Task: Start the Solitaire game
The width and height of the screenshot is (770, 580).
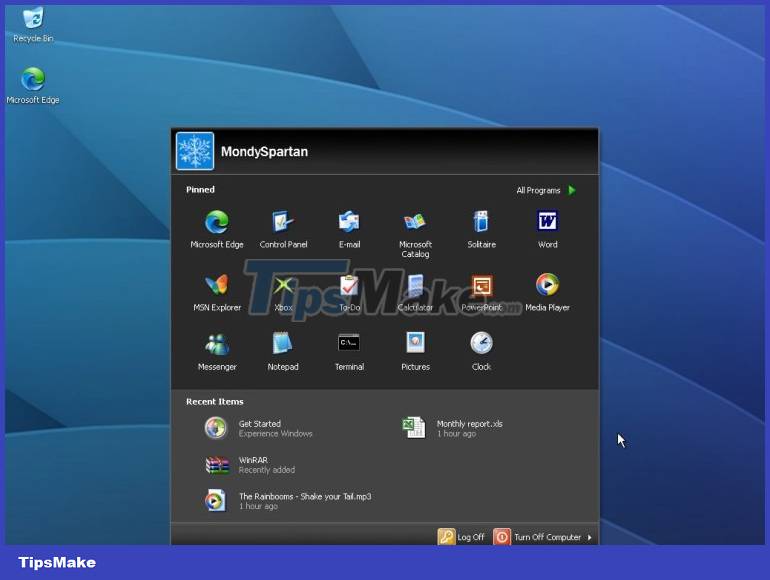Action: [x=481, y=229]
